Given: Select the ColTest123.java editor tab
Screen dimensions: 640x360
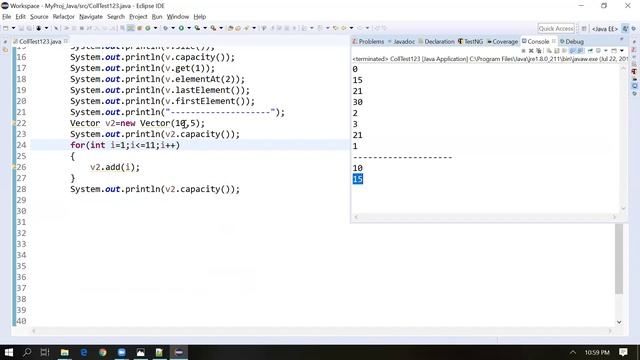Looking at the screenshot, I should [x=40, y=41].
